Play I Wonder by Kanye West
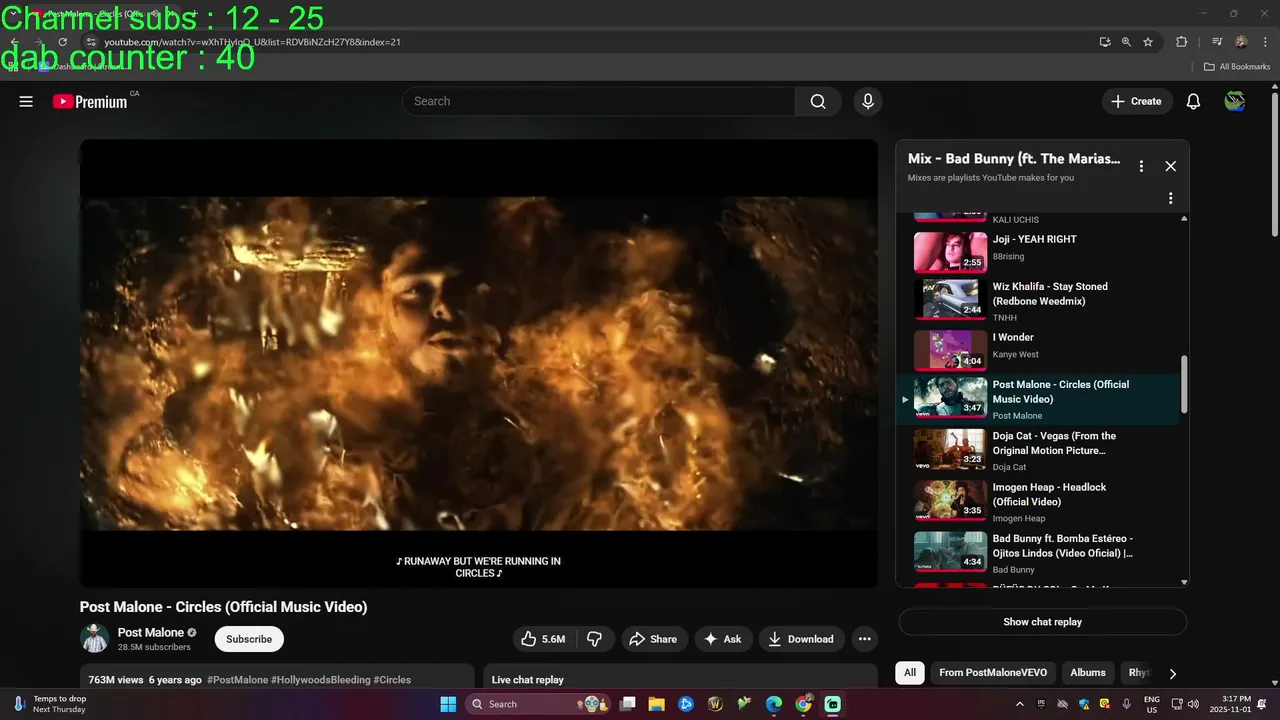Screen dimensions: 1280x720 (1040, 350)
